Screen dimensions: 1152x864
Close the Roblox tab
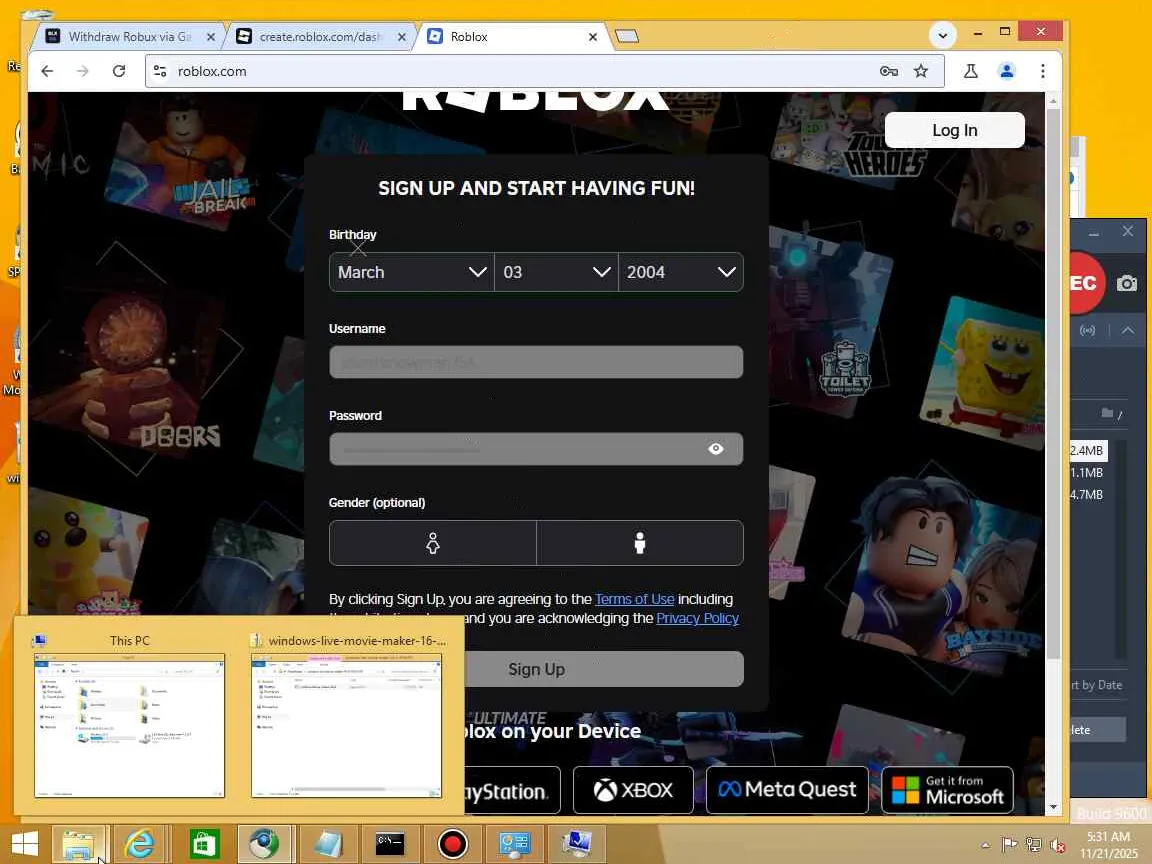[x=593, y=37]
